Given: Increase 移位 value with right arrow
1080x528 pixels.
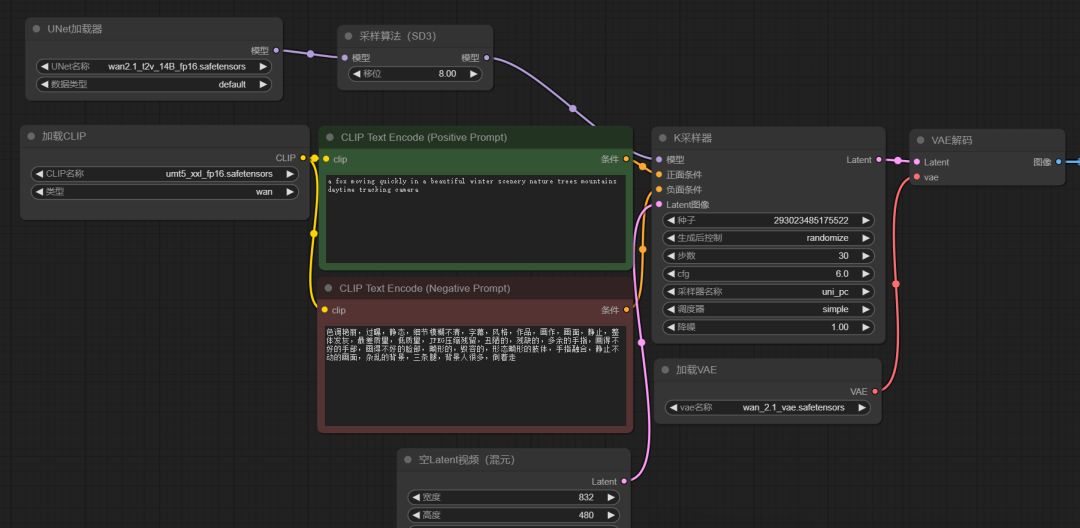Looking at the screenshot, I should (x=473, y=74).
